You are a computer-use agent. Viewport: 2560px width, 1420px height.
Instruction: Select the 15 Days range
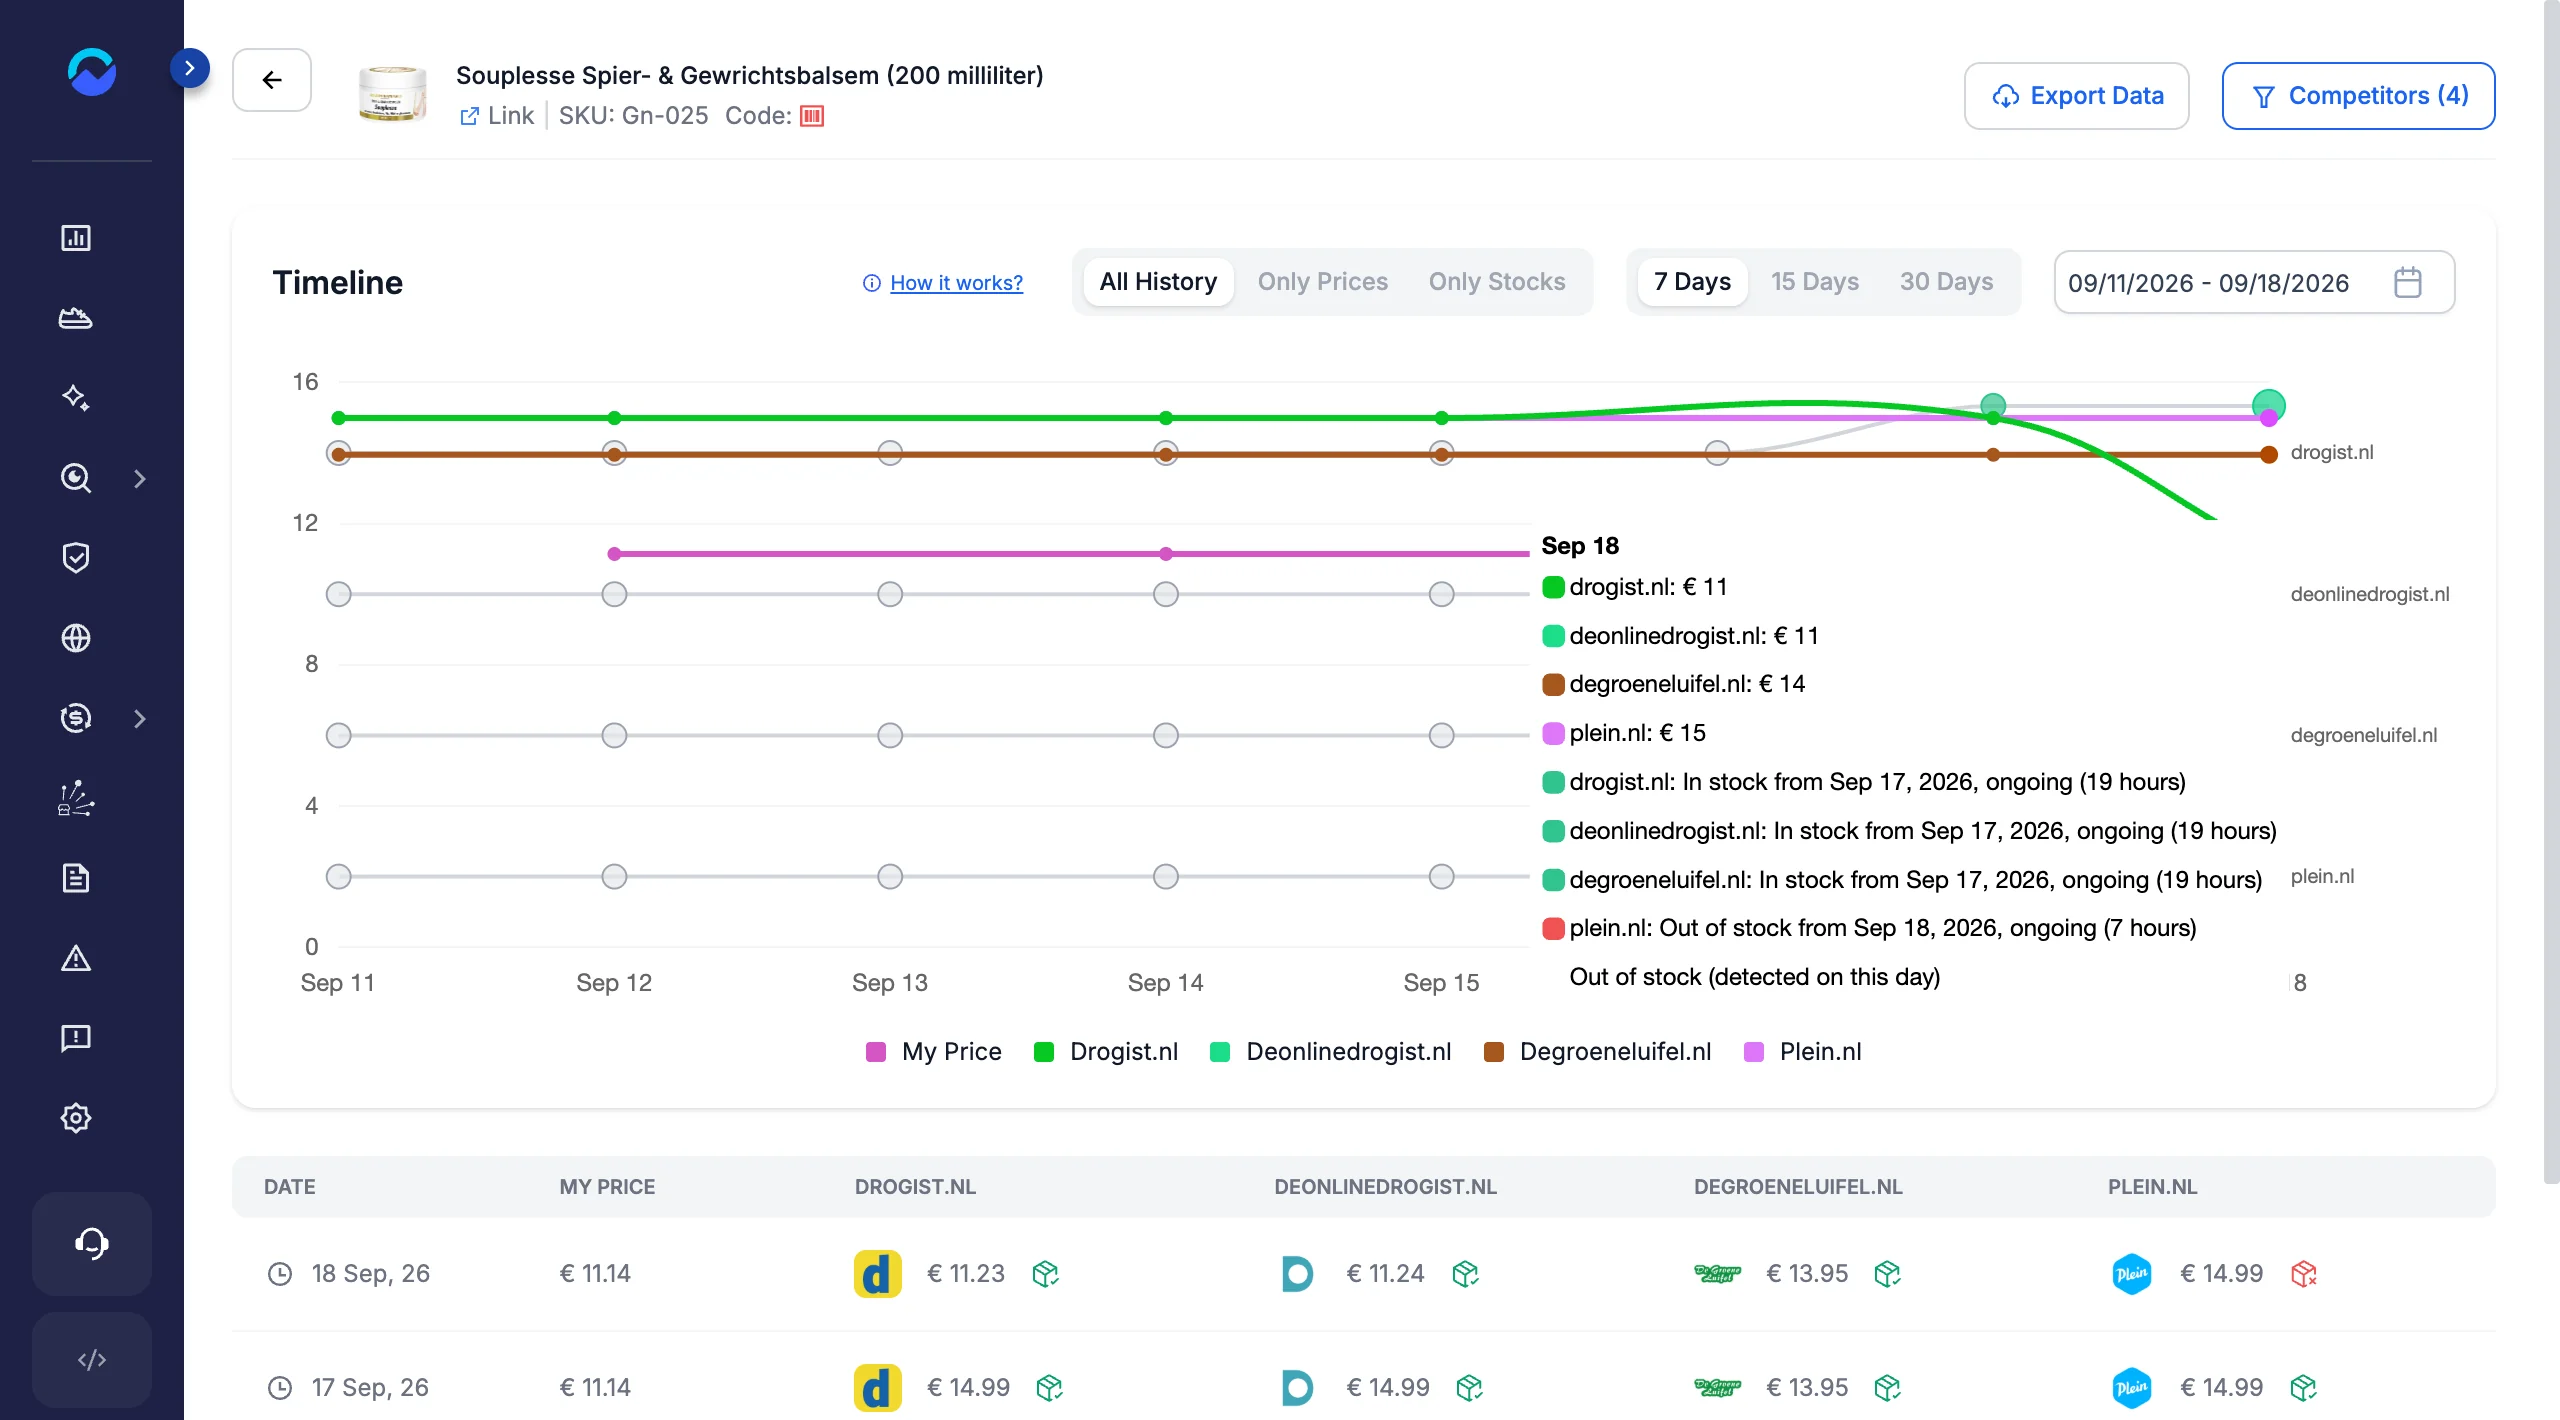pyautogui.click(x=1815, y=282)
